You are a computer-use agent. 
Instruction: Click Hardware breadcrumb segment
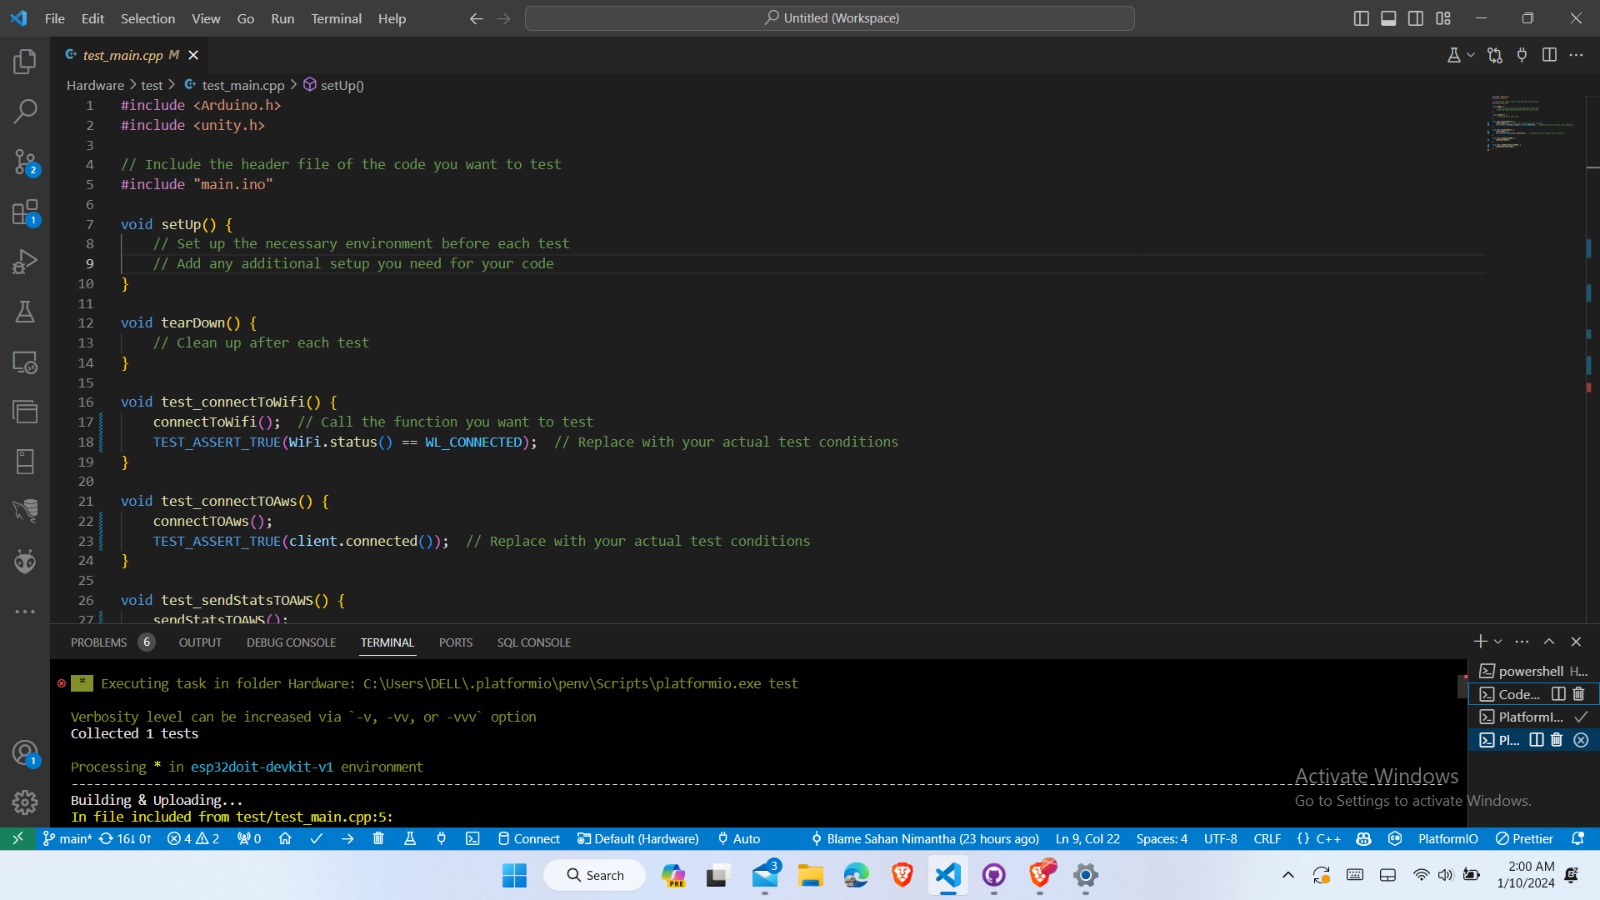(x=95, y=85)
